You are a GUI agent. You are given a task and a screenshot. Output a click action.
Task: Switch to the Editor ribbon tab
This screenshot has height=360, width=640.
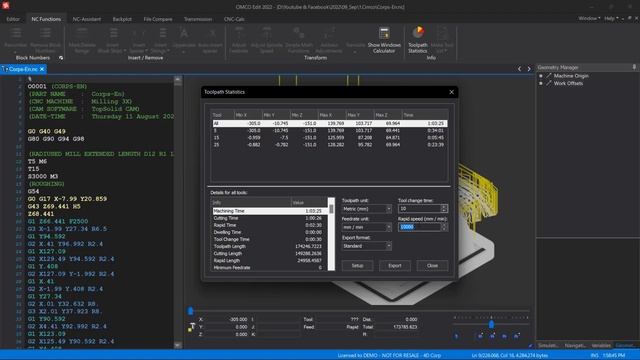[13, 19]
